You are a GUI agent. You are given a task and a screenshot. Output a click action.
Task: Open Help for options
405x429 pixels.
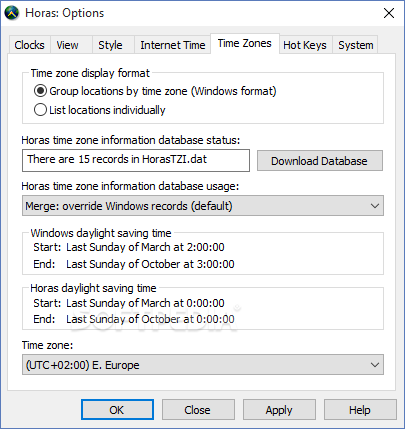point(360,410)
